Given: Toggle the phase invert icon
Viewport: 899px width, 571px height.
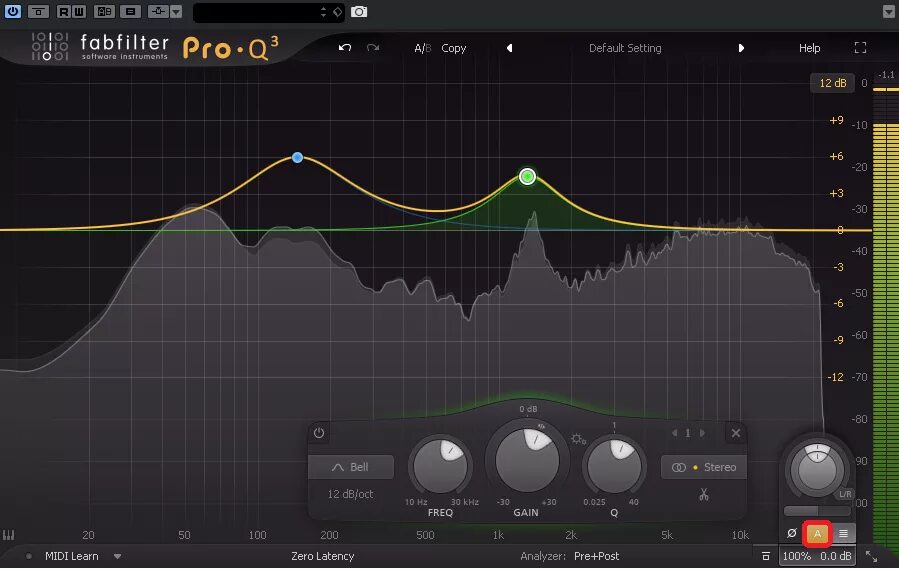Looking at the screenshot, I should click(791, 533).
